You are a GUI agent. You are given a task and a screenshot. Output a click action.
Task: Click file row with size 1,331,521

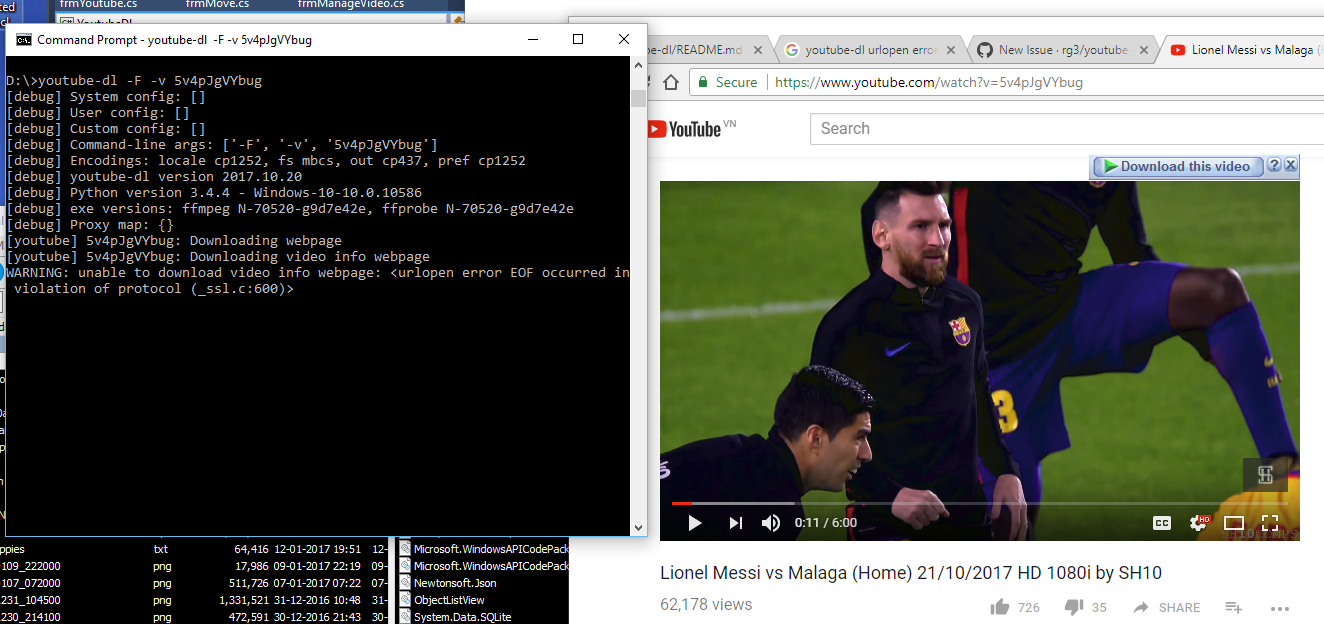tap(195, 600)
